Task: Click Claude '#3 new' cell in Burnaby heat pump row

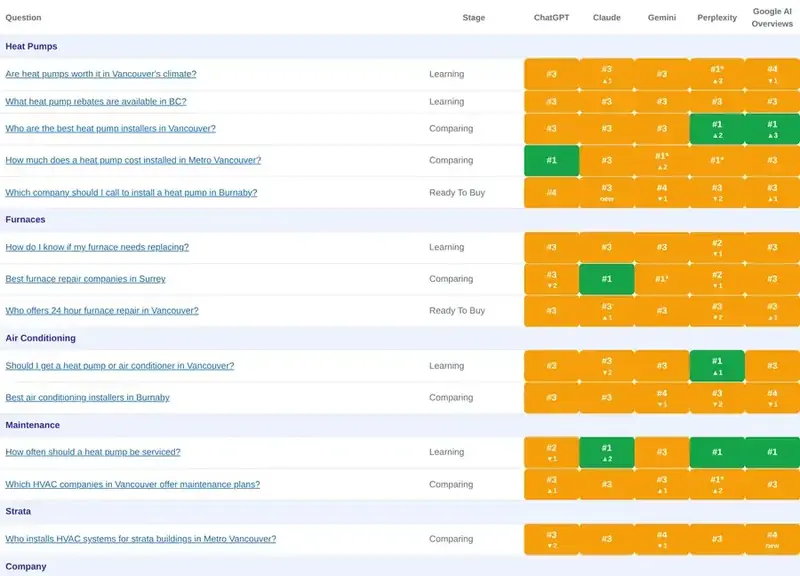Action: pos(607,193)
